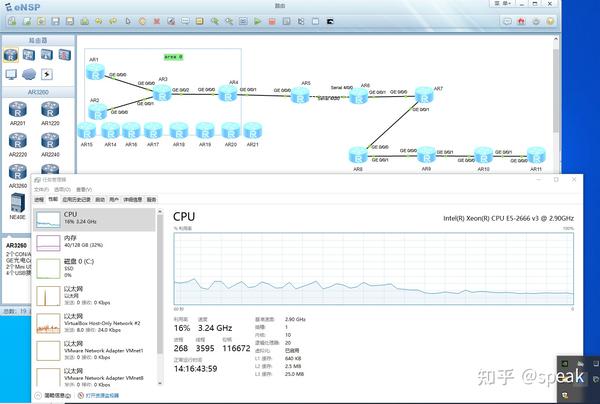Zoom out on the topology canvas
The width and height of the screenshot is (600, 404).
(x=229, y=21)
